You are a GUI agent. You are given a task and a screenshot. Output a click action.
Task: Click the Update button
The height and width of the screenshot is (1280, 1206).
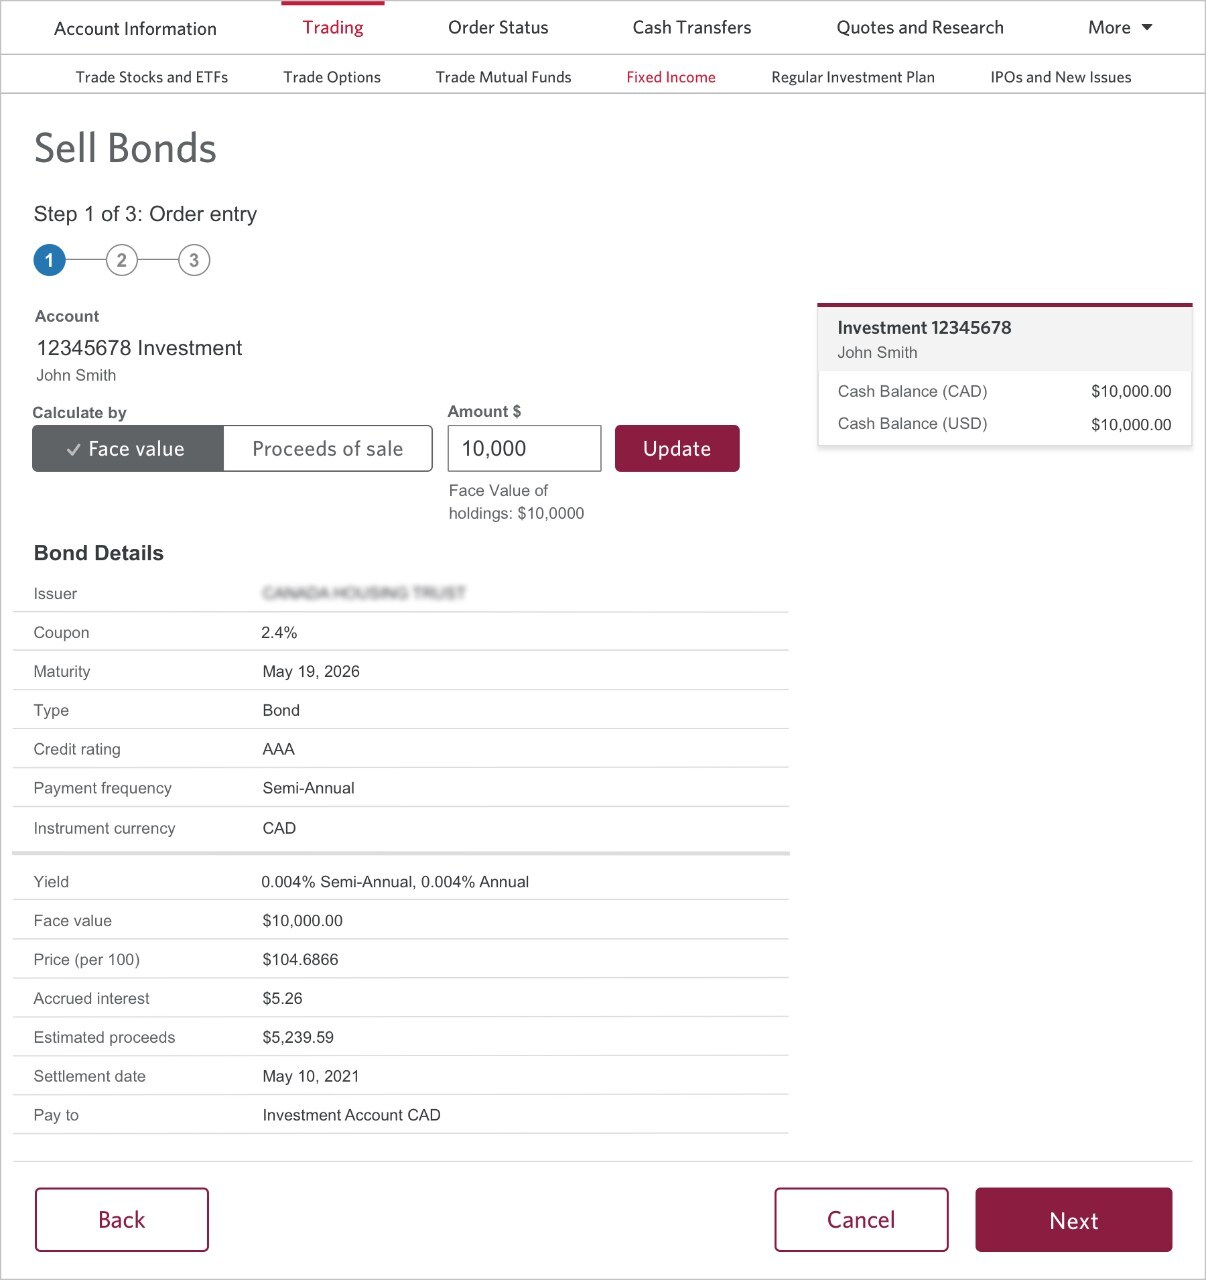[x=677, y=448]
